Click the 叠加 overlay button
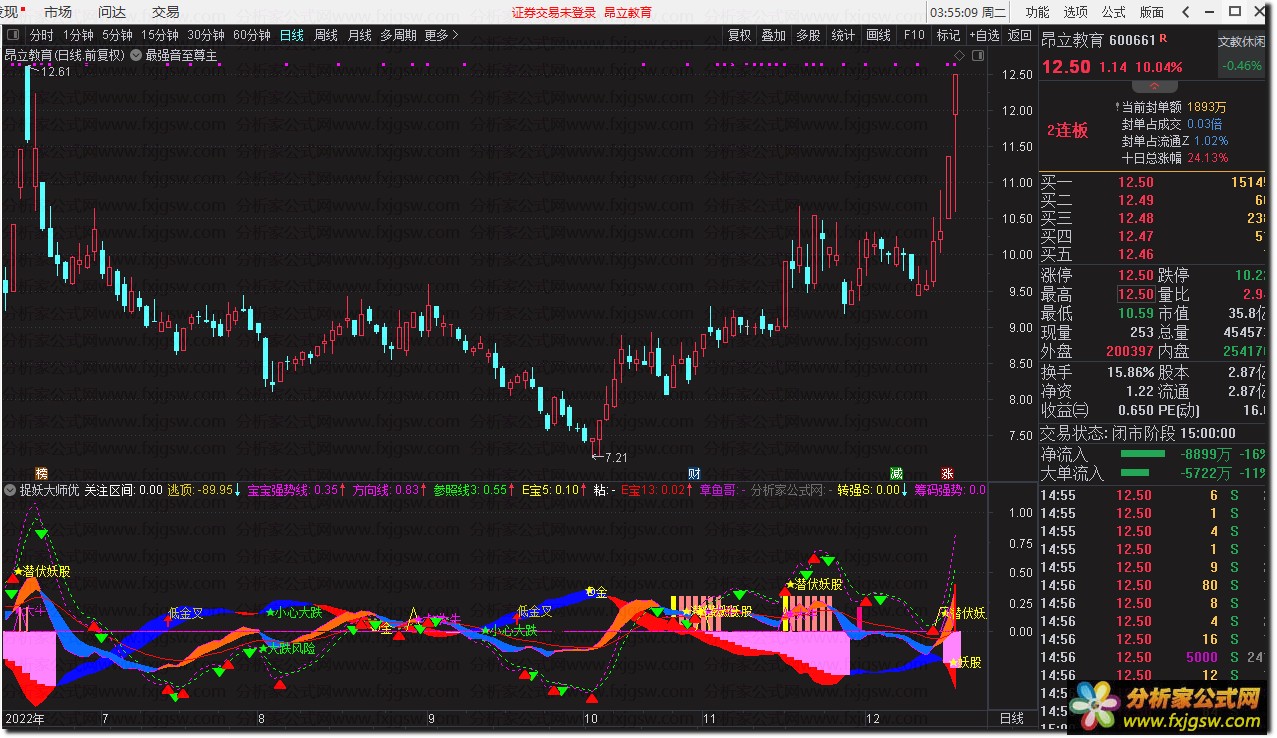 coord(774,35)
